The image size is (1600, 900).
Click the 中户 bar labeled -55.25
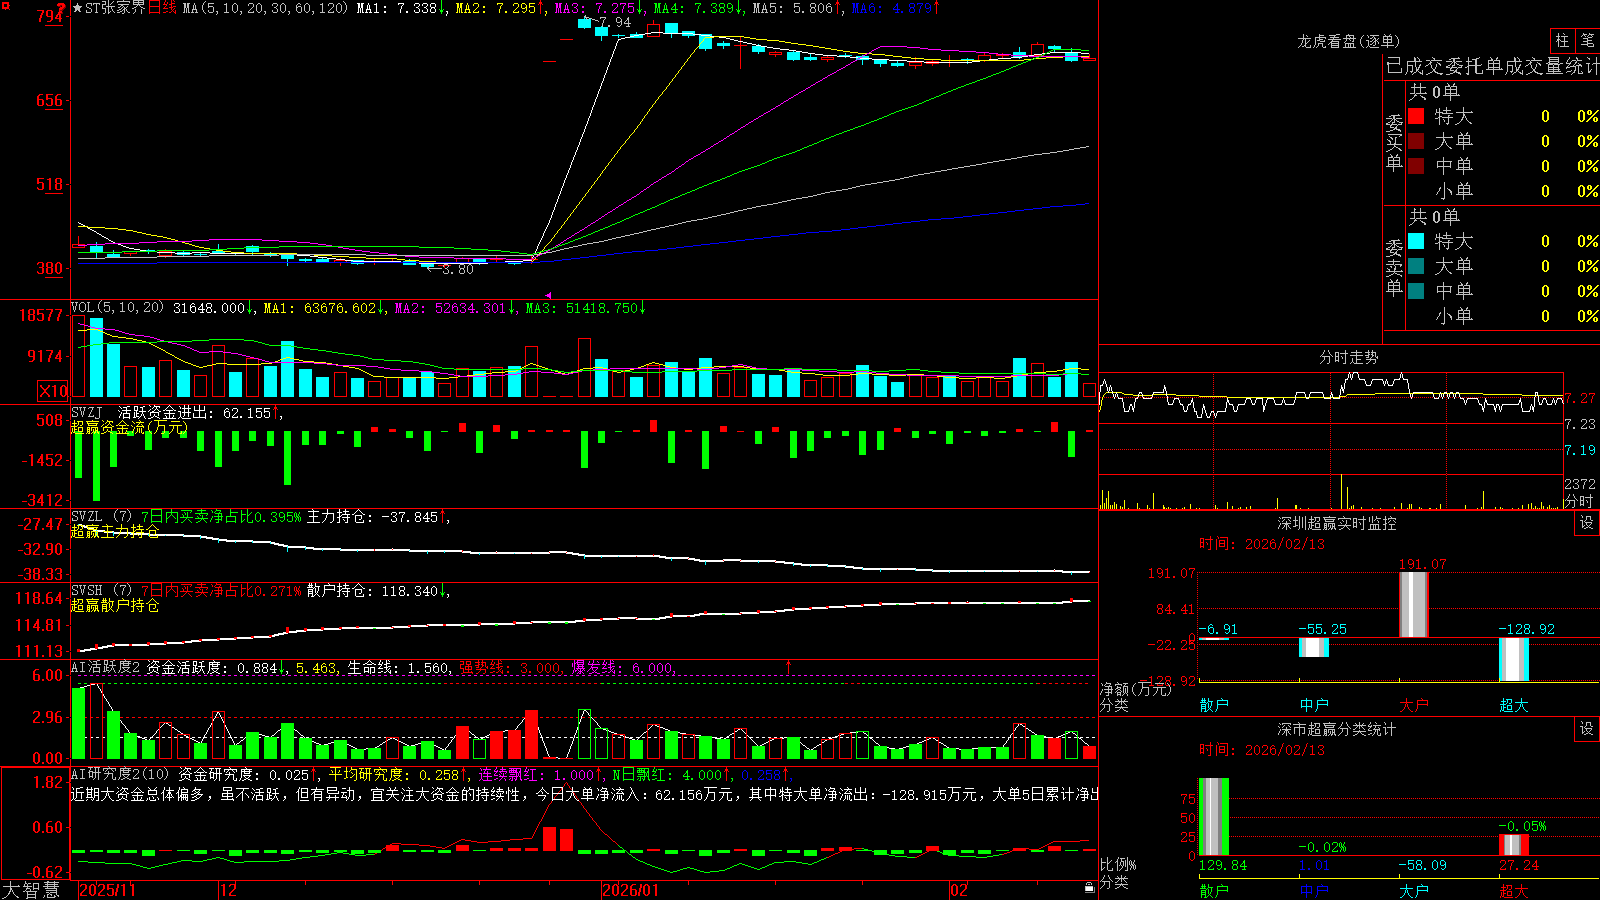click(x=1313, y=647)
